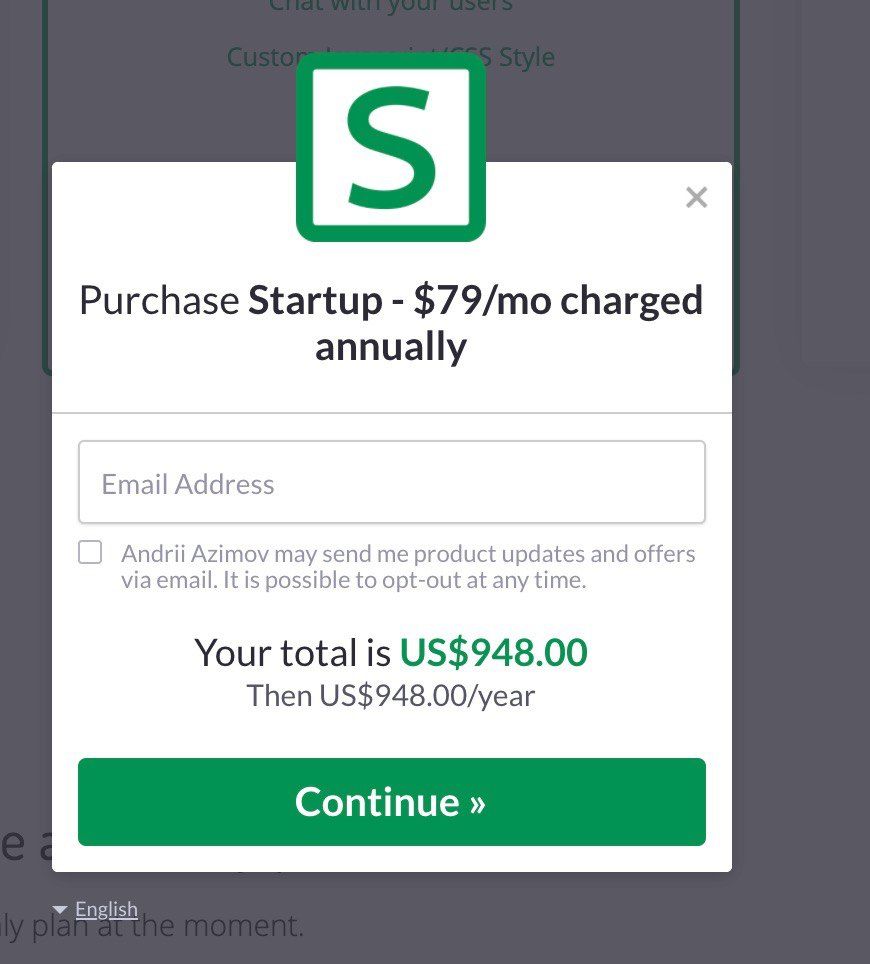Image resolution: width=870 pixels, height=964 pixels.
Task: Select the green US$948.00 total amount
Action: pyautogui.click(x=494, y=652)
